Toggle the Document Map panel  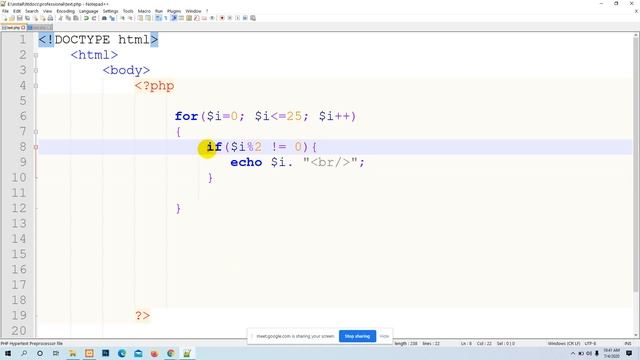pos(189,18)
